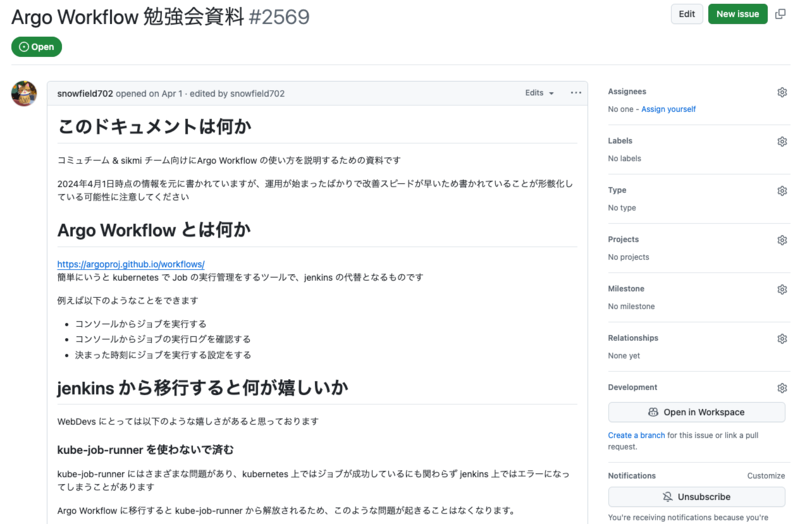Screen dimensions: 800x524
Task: Expand the Edits history dropdown
Action: click(539, 93)
